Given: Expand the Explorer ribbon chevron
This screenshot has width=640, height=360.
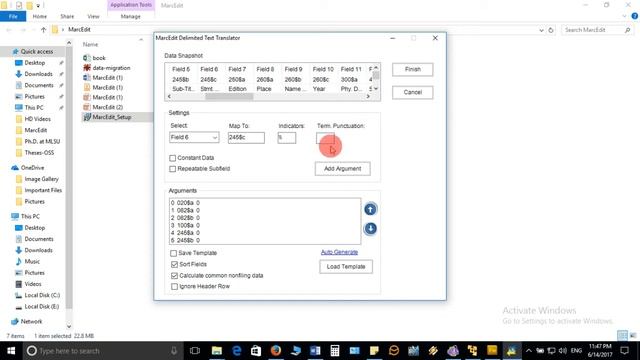Looking at the screenshot, I should [x=624, y=16].
